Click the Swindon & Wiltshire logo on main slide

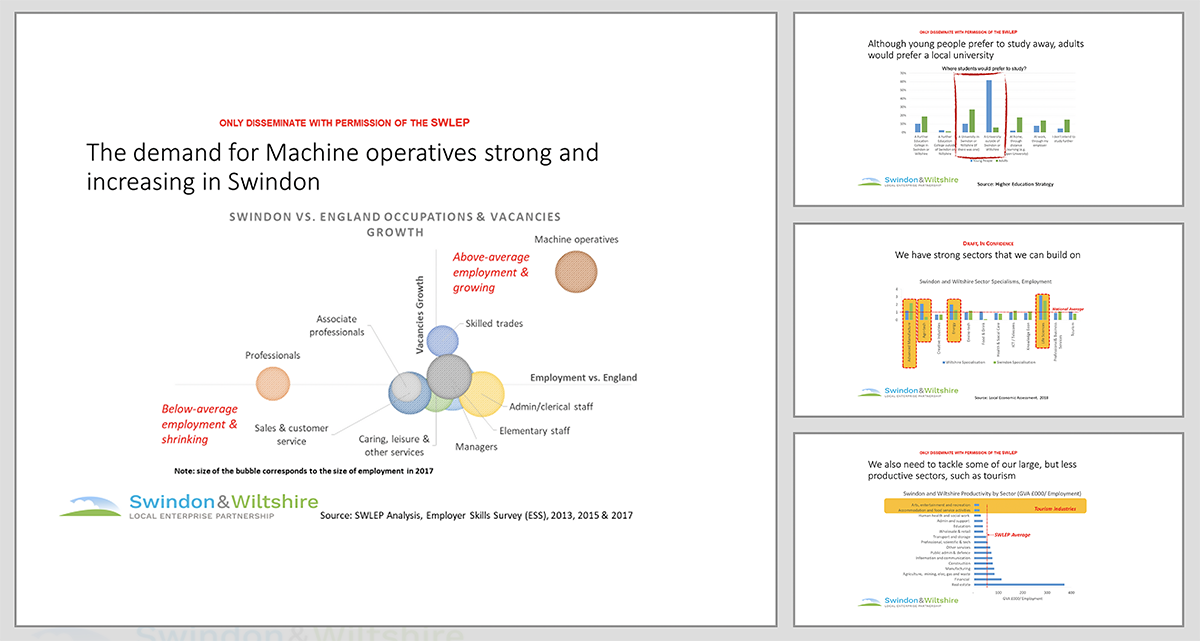pyautogui.click(x=188, y=506)
